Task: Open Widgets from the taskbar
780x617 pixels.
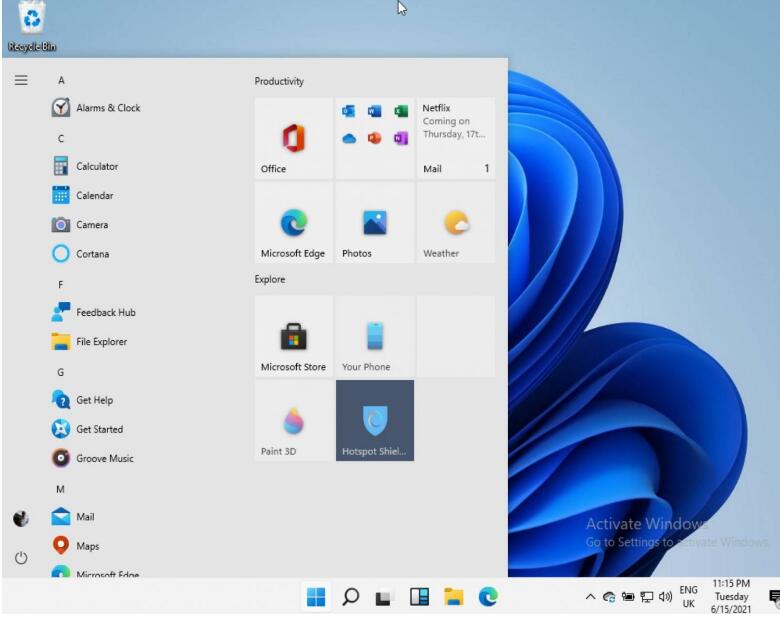Action: (419, 597)
